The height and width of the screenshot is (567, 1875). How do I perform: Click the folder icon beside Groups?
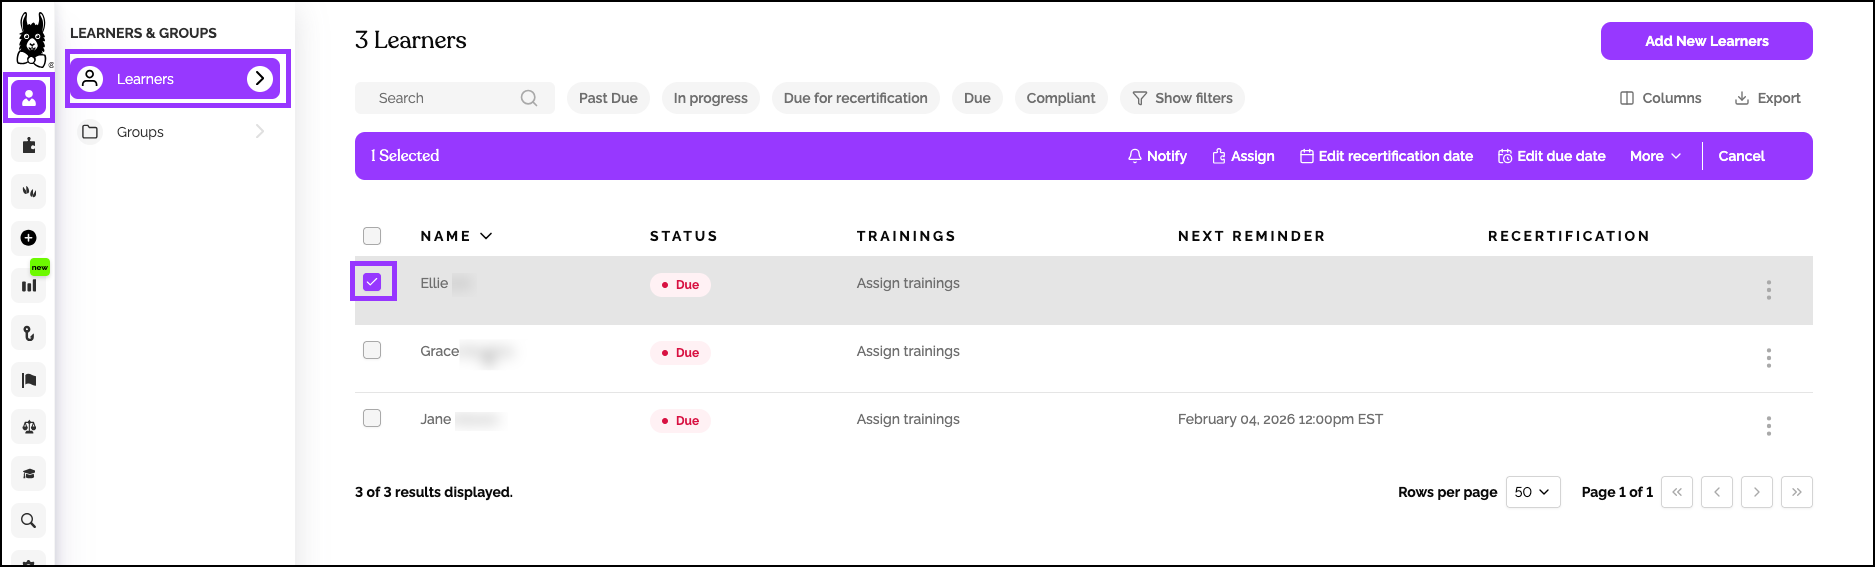pos(90,132)
